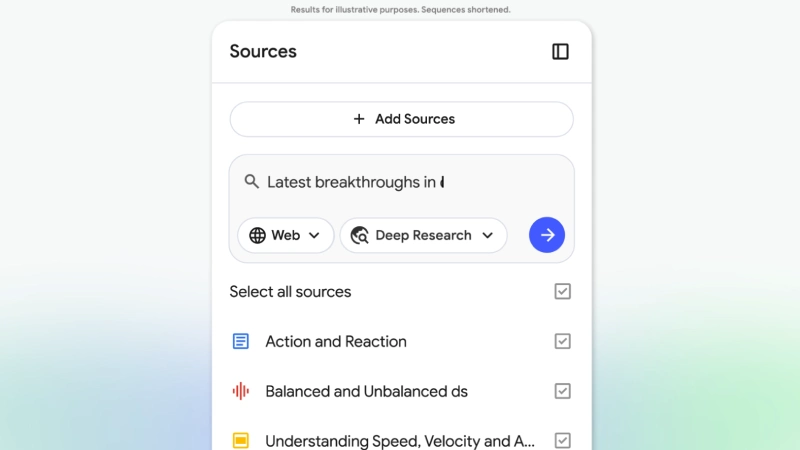
Task: Click the Web globe icon
Action: 257,235
